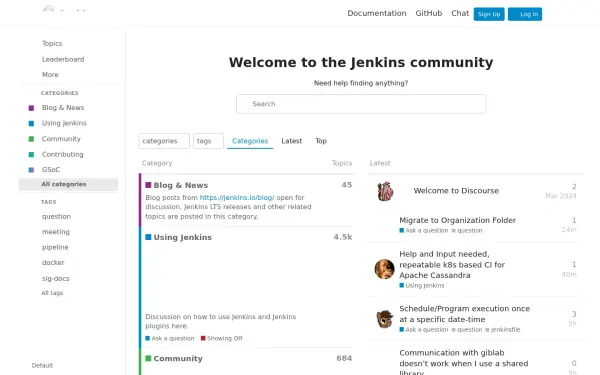Click avatar beside Apache Cassandra topic
This screenshot has height=375, width=600.
pos(385,269)
